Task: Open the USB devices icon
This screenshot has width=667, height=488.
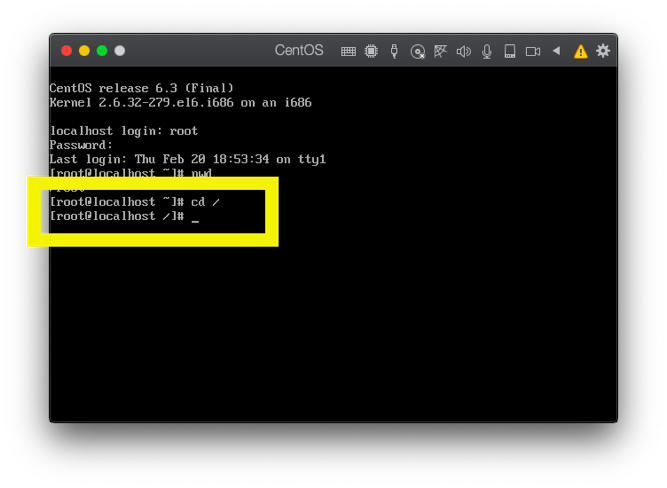Action: [394, 51]
